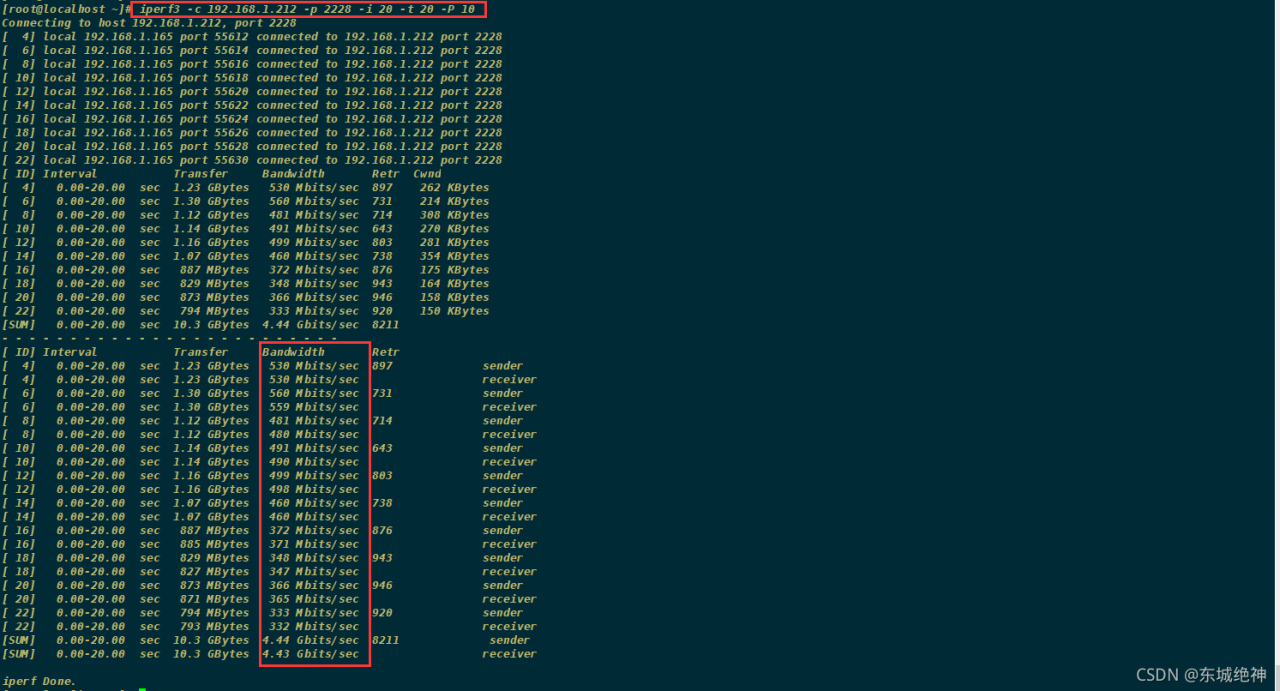Click the '332 Mbits/sec' receiver bandwidth
This screenshot has height=691, width=1280.
[314, 627]
